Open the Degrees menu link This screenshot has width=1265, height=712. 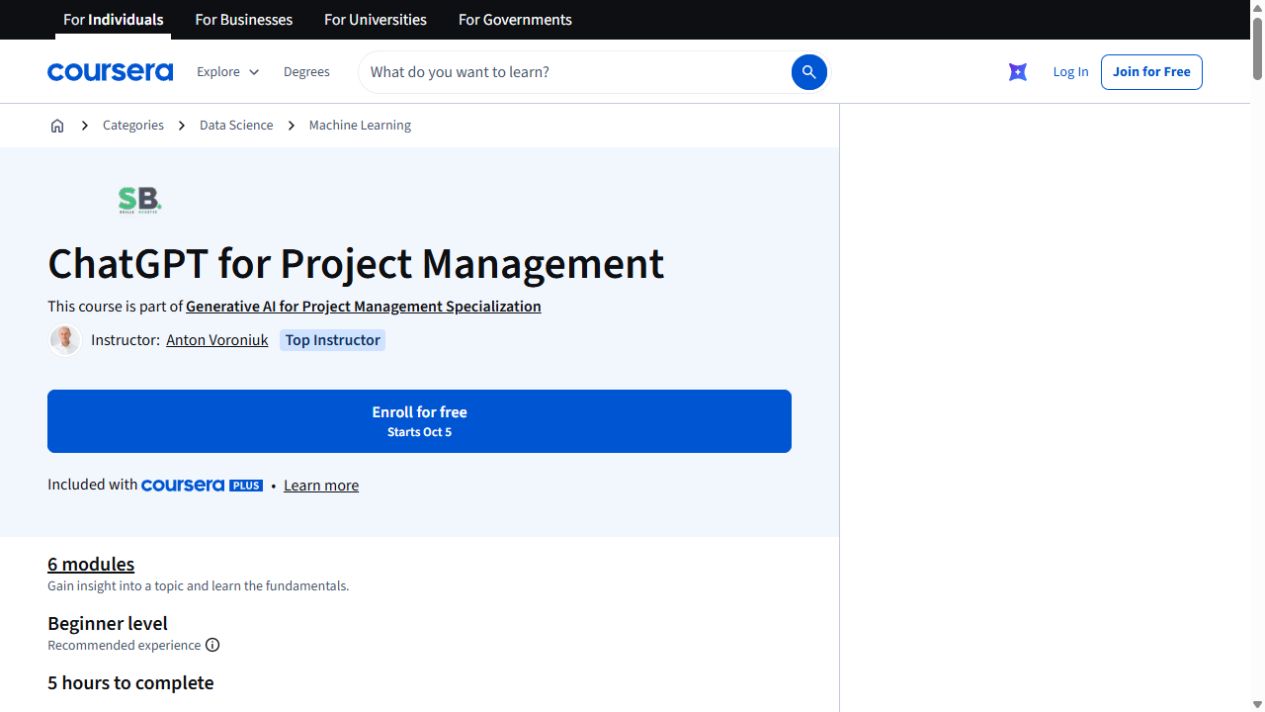point(306,72)
